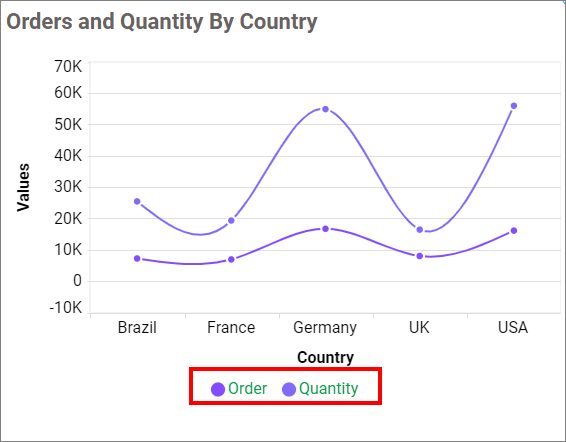Toggle the Order legend marker circle
This screenshot has height=442, width=566.
pos(218,389)
